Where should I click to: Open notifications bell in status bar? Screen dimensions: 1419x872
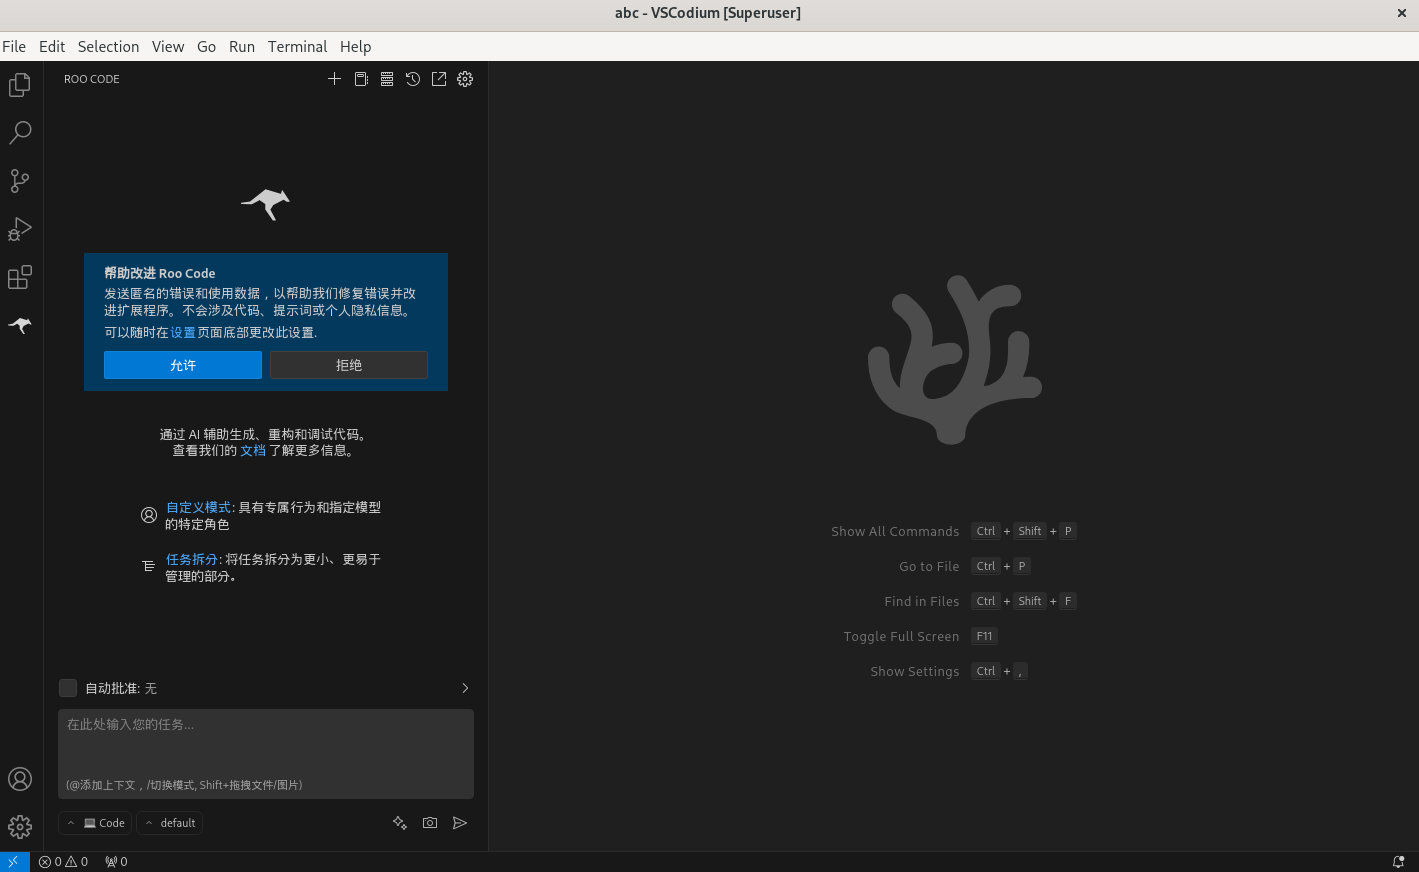tap(1398, 862)
